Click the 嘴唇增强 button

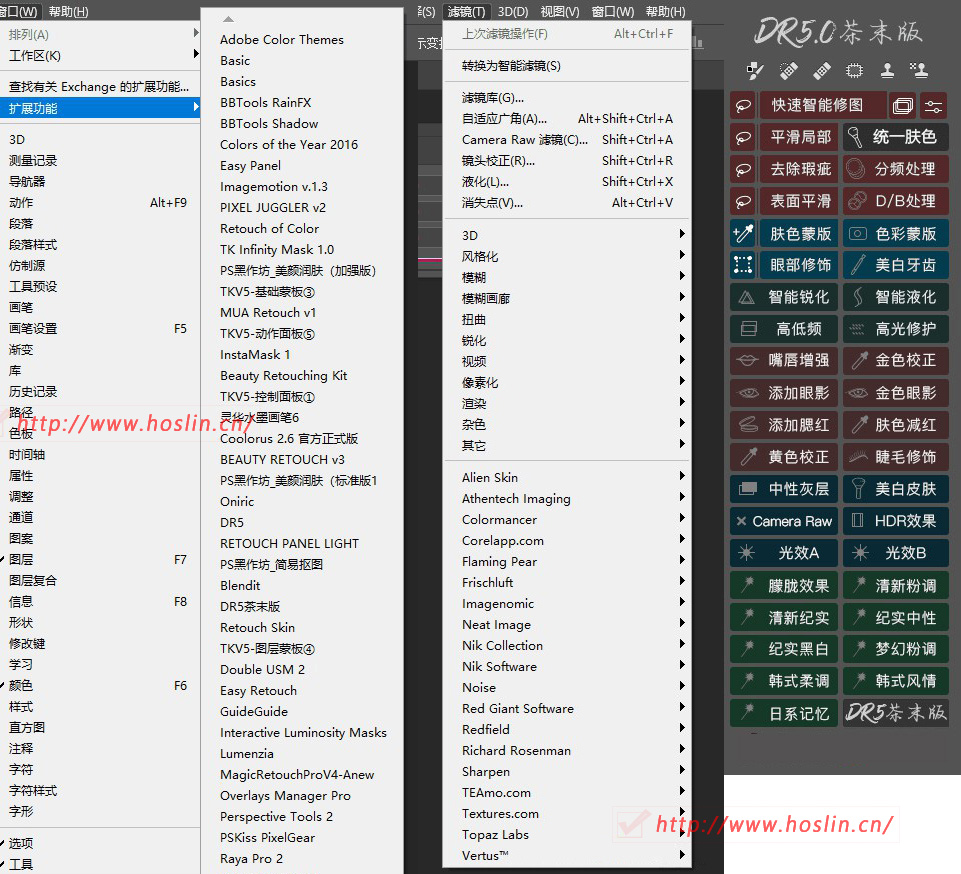point(784,361)
